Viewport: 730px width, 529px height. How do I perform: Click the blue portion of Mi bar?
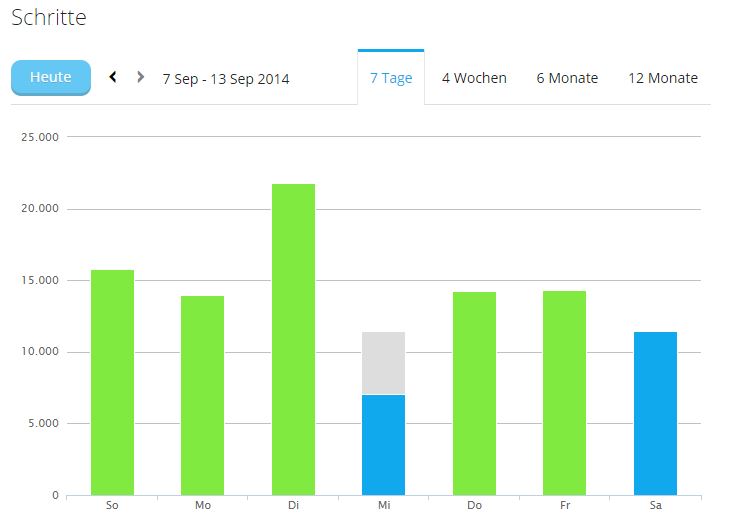(383, 445)
